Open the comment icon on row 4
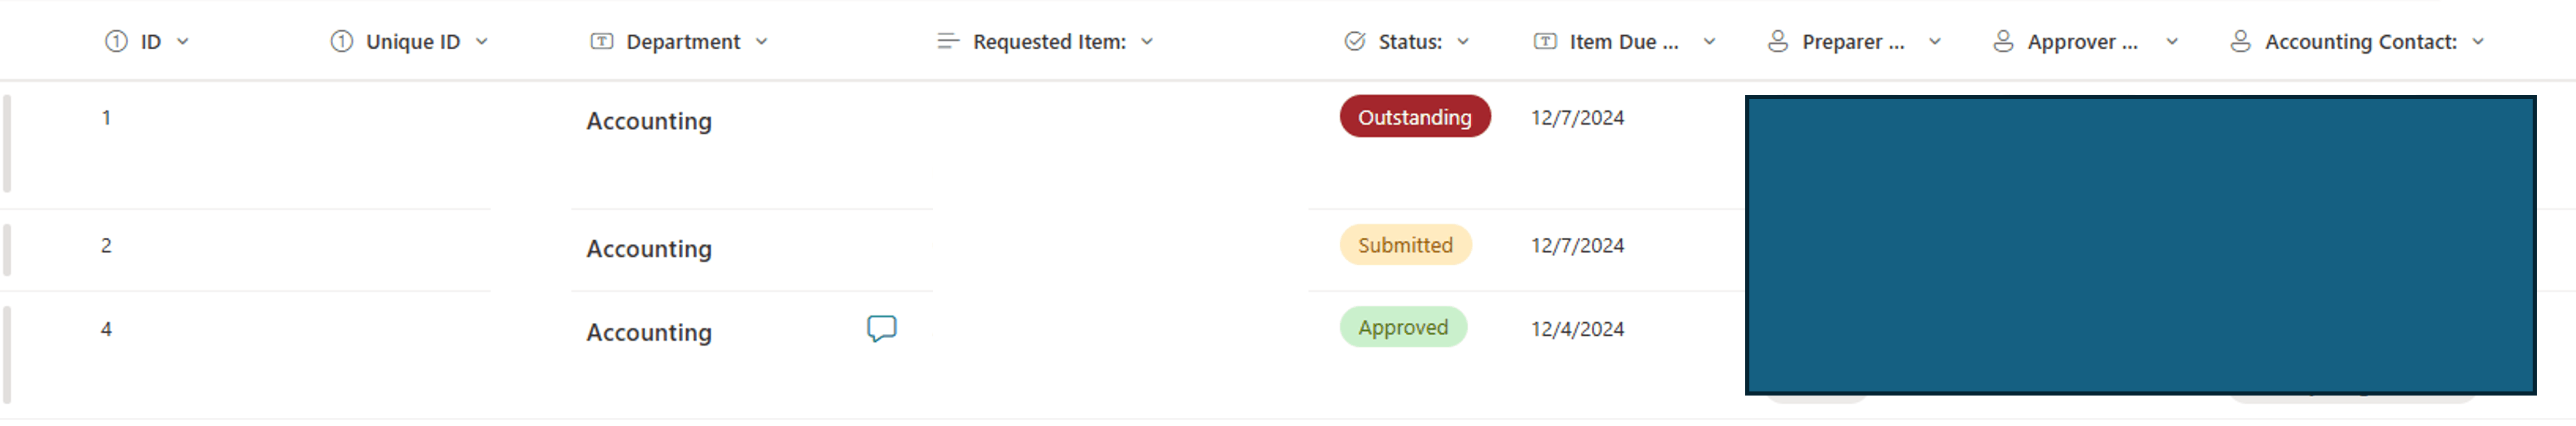 coord(881,328)
